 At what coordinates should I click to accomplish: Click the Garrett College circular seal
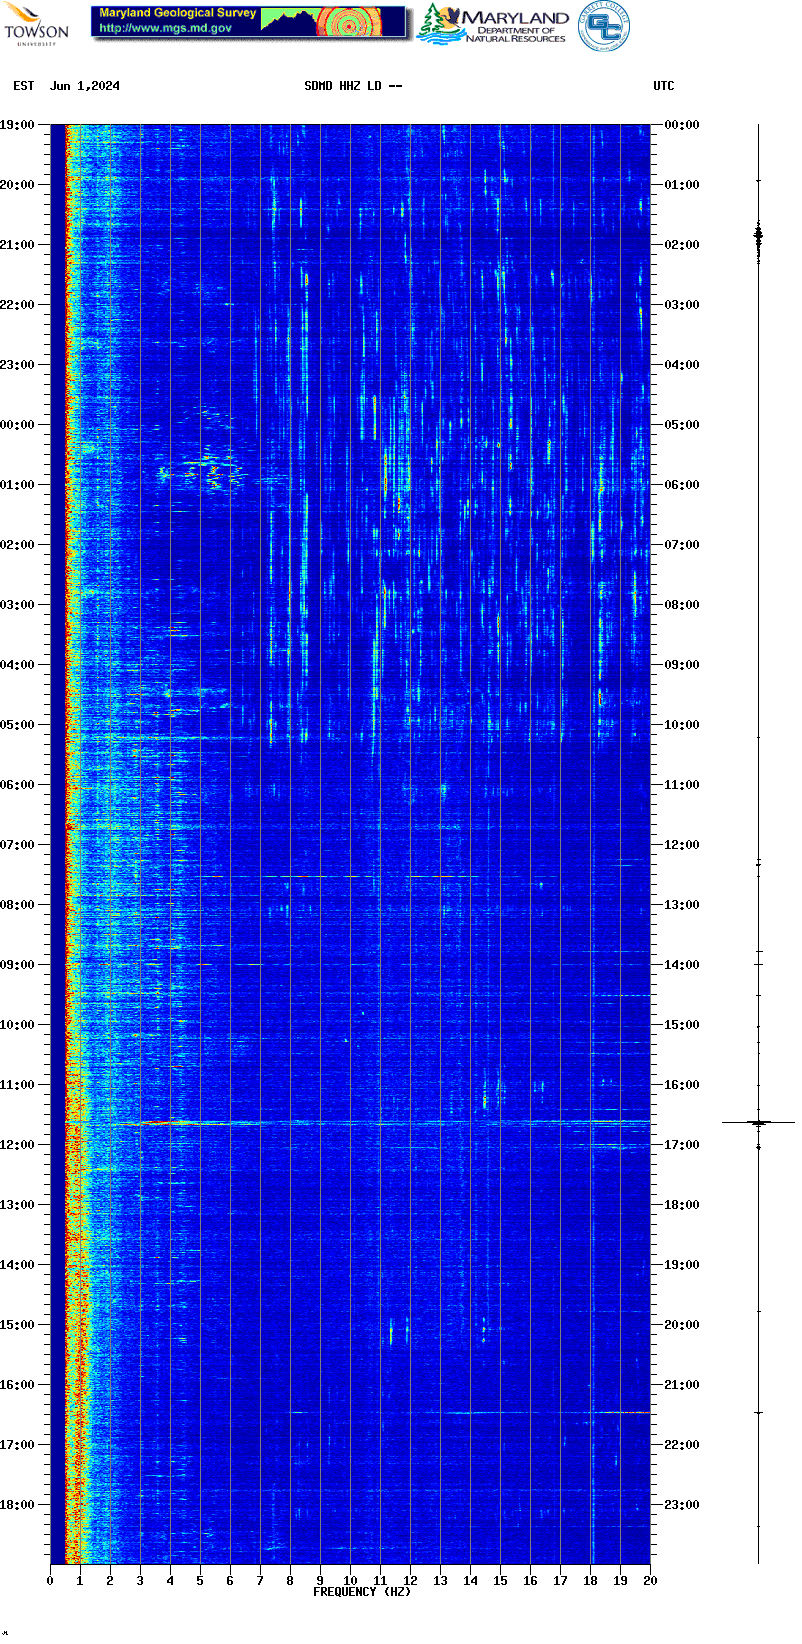pyautogui.click(x=604, y=25)
